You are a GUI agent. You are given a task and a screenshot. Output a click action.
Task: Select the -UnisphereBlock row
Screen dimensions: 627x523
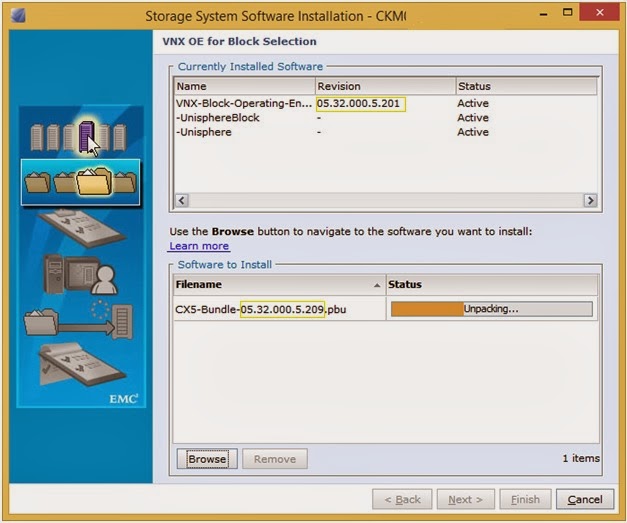point(385,118)
